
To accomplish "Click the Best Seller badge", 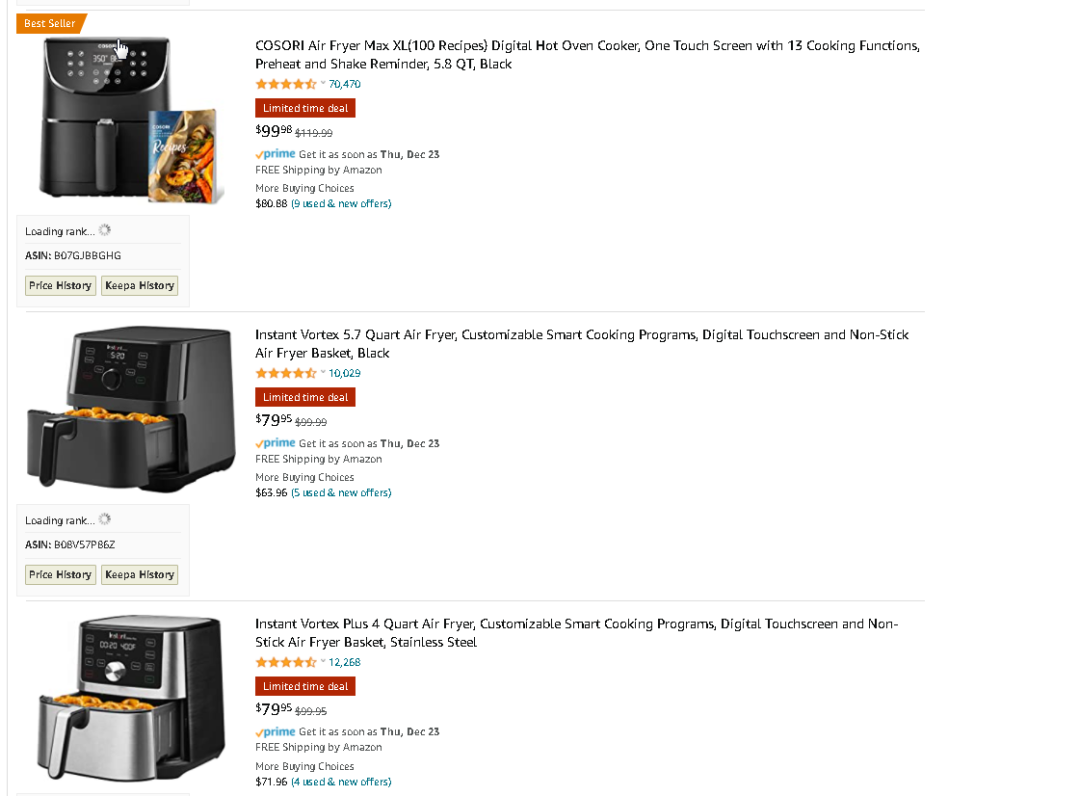I will (51, 23).
